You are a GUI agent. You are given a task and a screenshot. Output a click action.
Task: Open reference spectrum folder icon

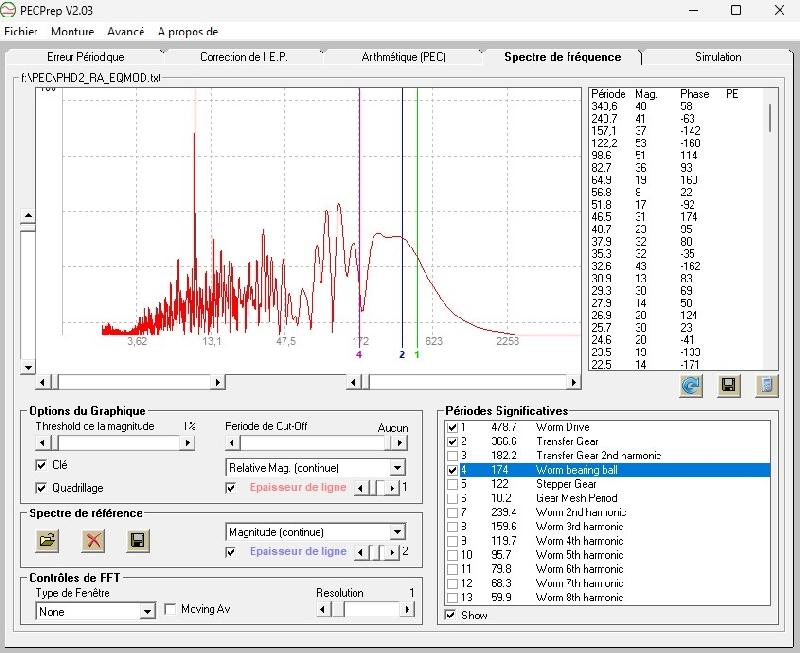[47, 540]
